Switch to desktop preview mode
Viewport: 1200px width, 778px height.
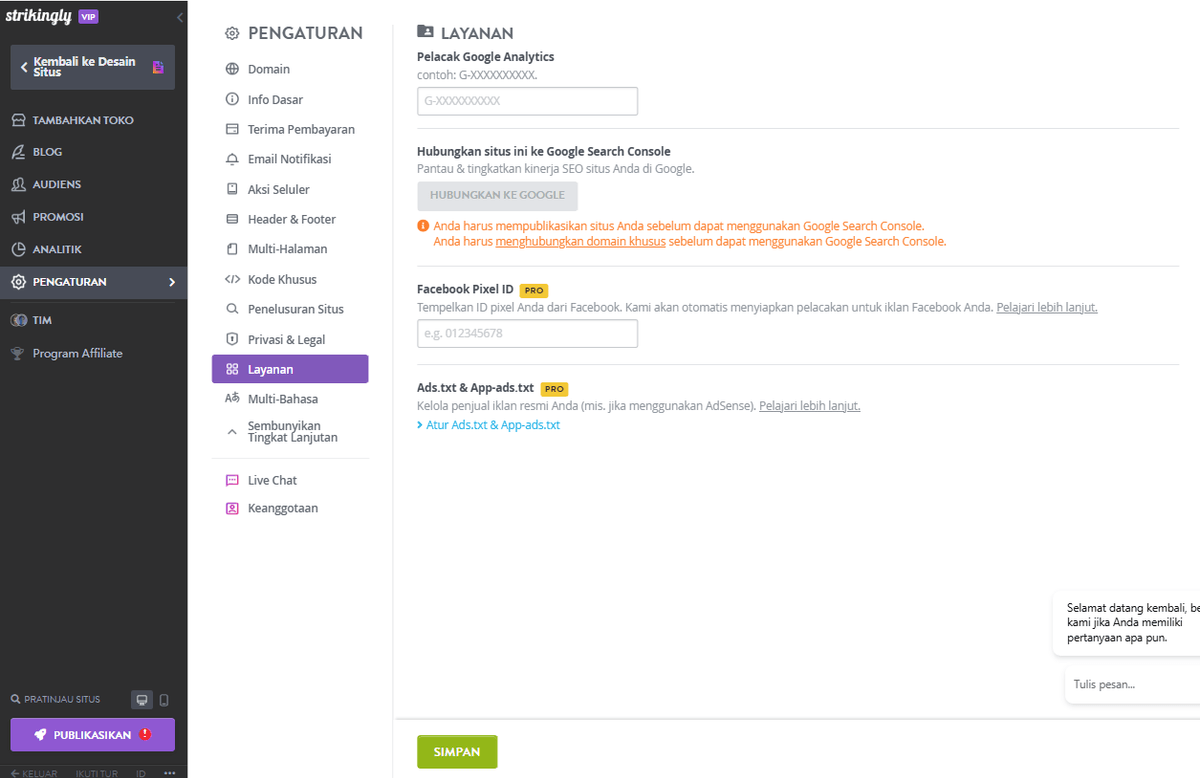point(142,700)
